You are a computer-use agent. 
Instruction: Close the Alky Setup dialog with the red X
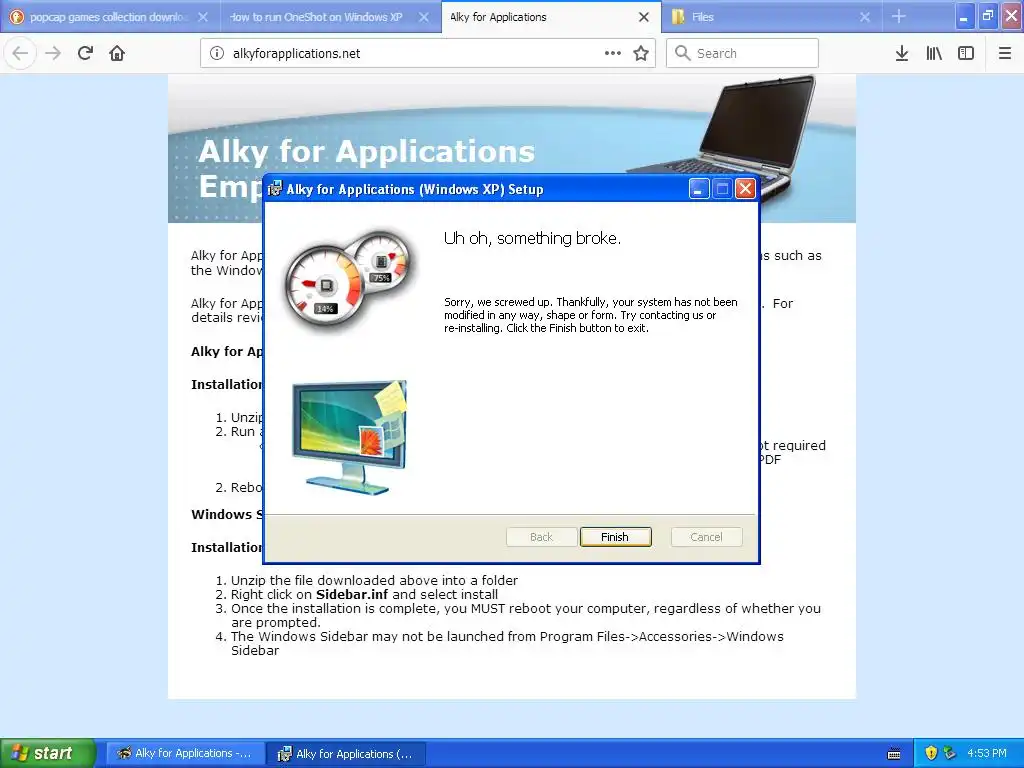coord(745,189)
